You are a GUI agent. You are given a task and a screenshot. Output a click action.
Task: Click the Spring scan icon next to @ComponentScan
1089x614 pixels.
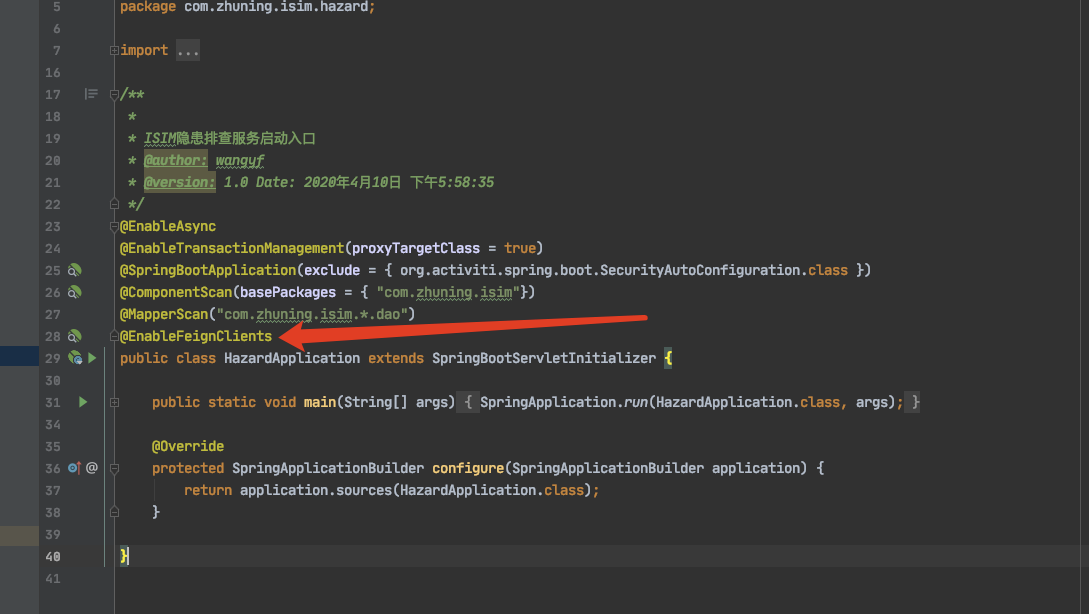[x=75, y=292]
